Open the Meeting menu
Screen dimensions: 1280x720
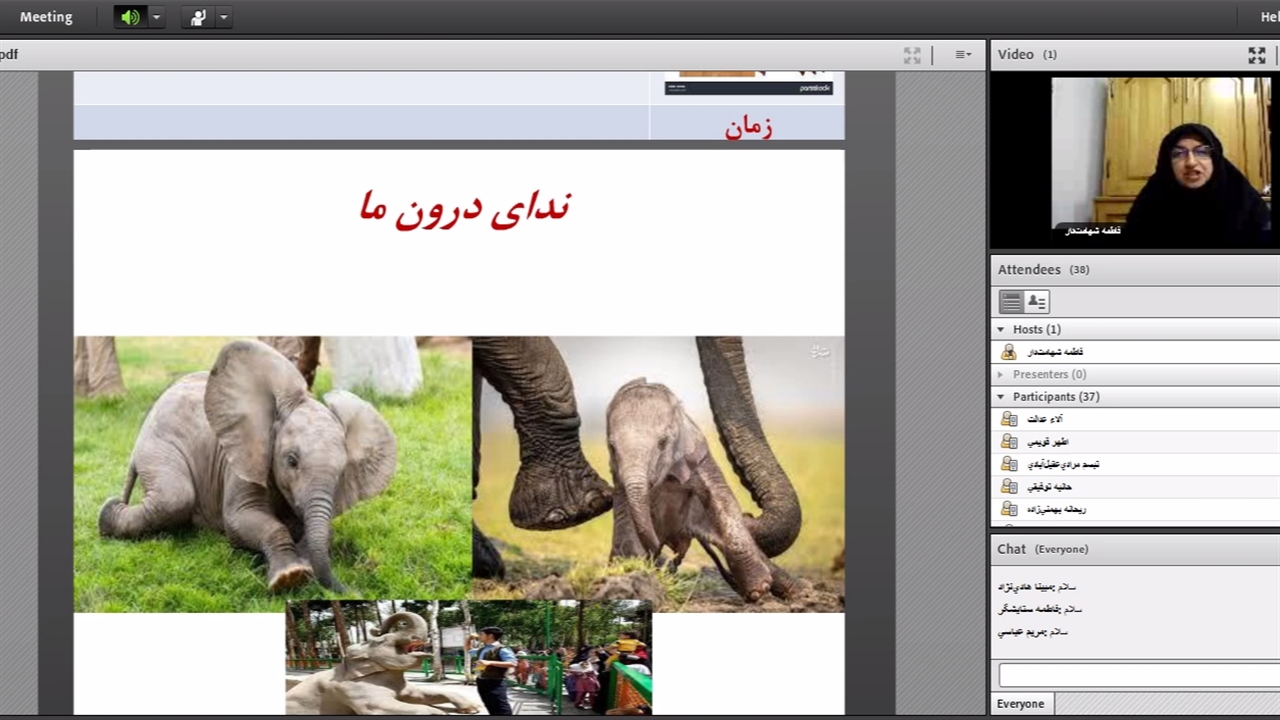pyautogui.click(x=46, y=17)
